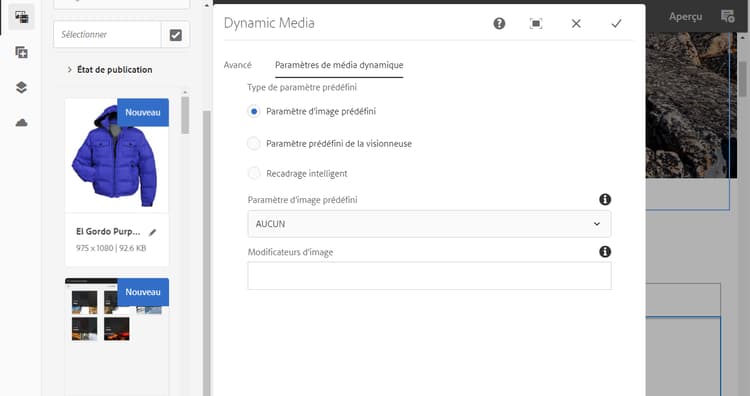Open the Assets panel icon in side rail
Viewport: 750px width, 396px height.
pyautogui.click(x=22, y=17)
